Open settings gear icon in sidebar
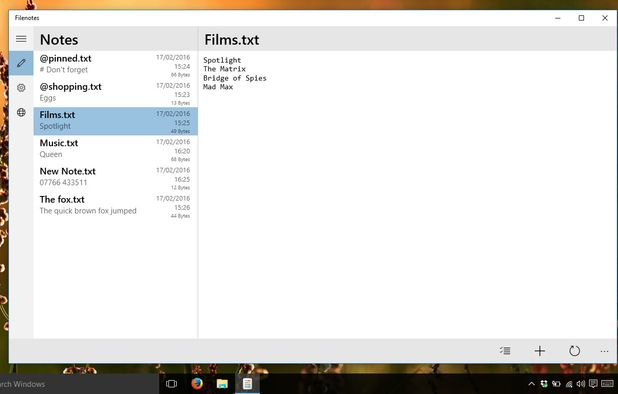 21,87
